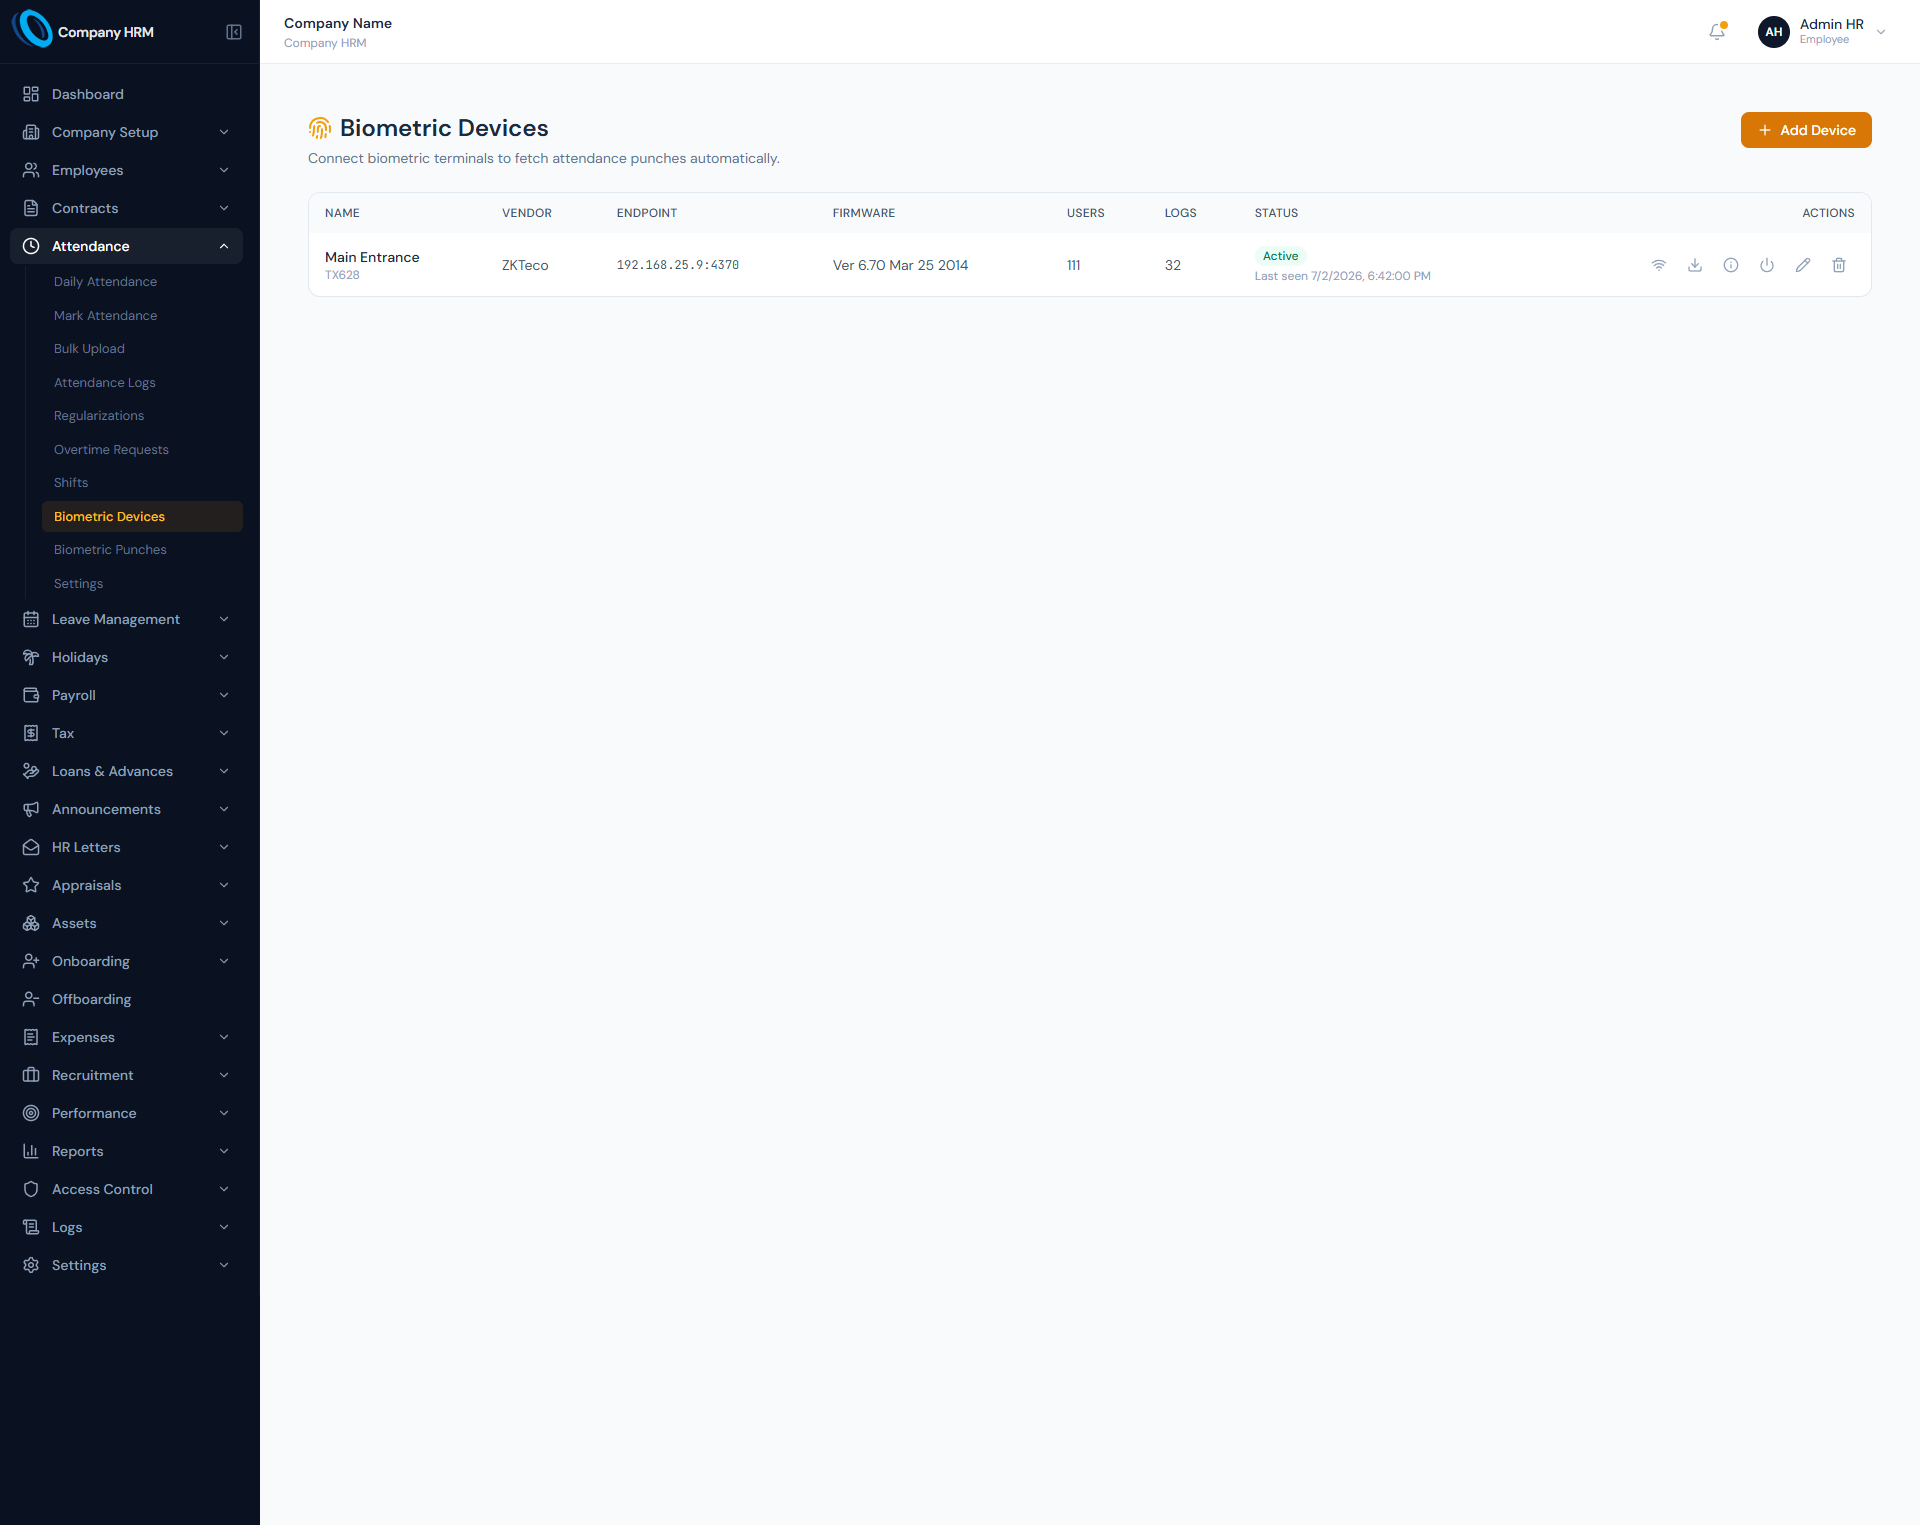Screen dimensions: 1920x1525
Task: Click the AH user avatar
Action: click(1773, 32)
